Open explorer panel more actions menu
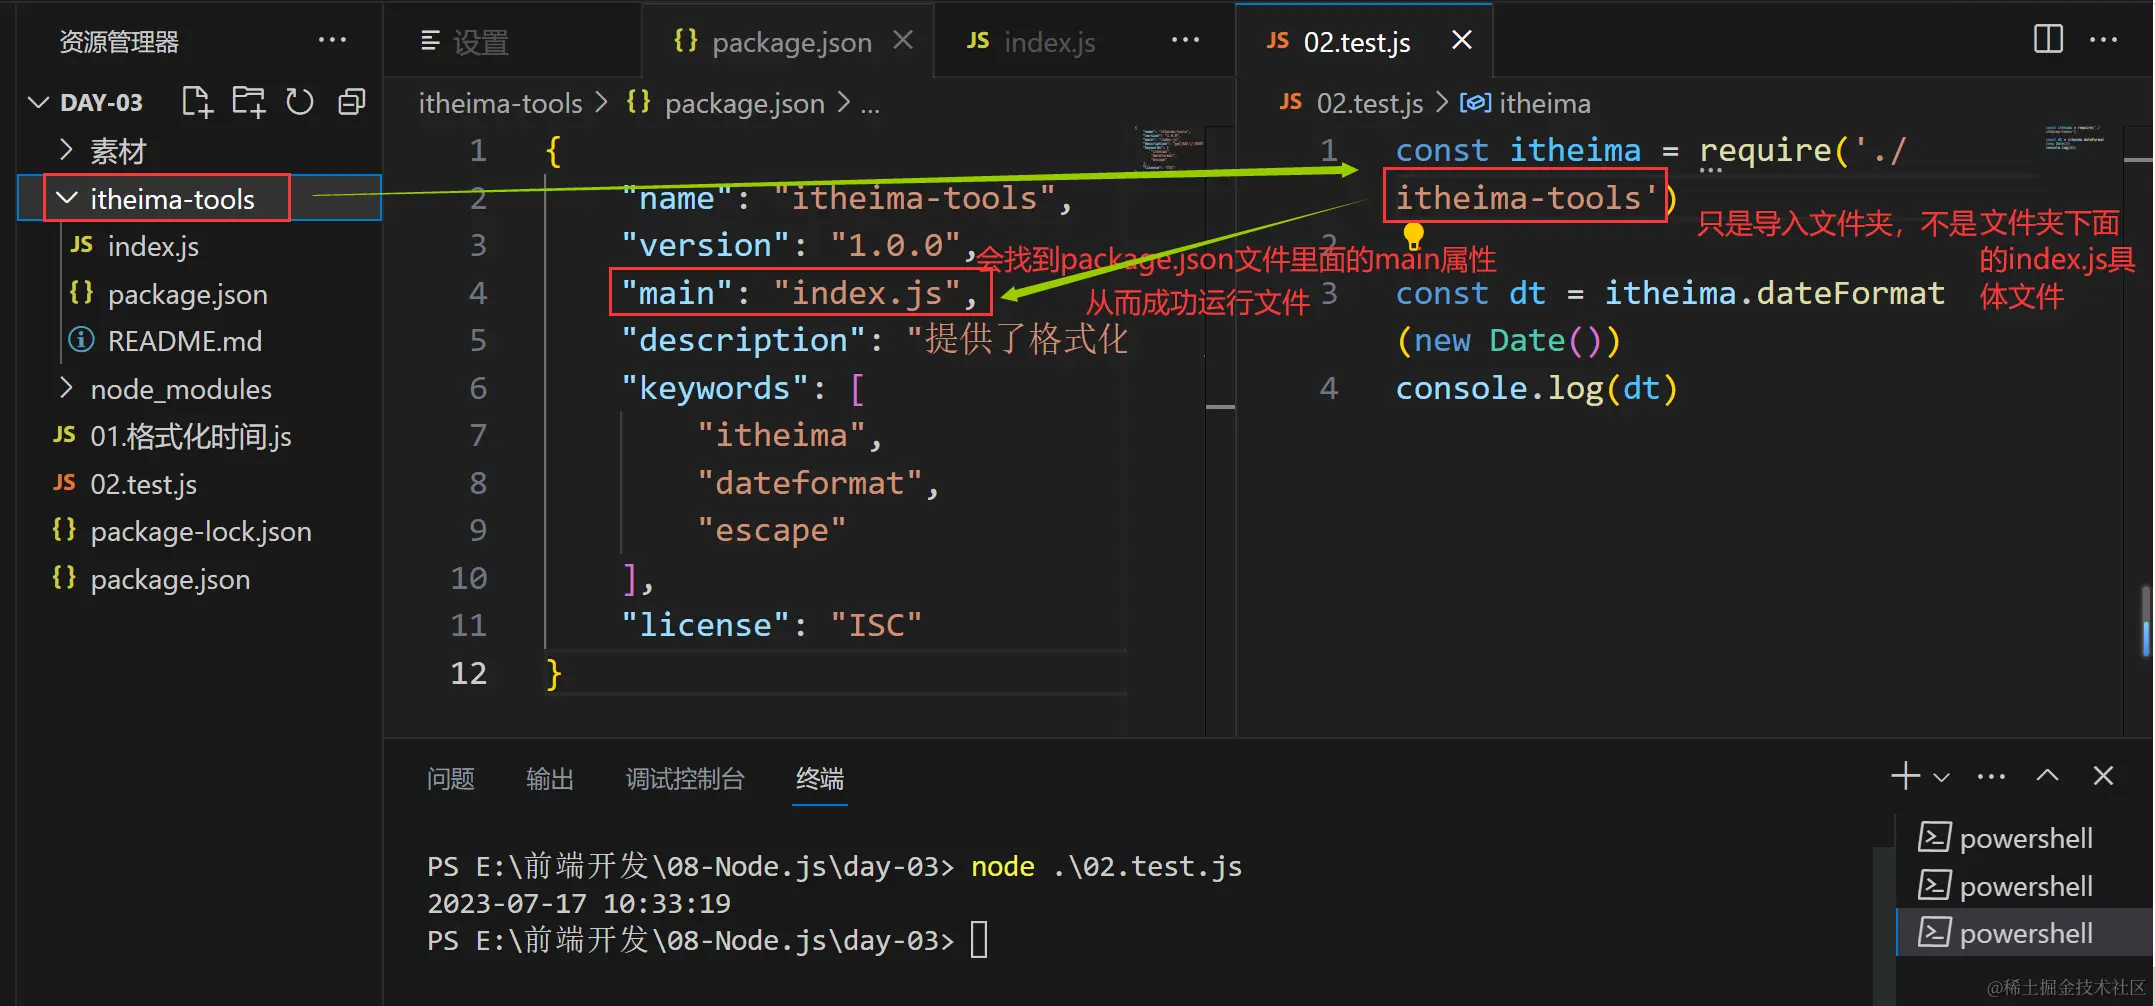 [x=332, y=41]
